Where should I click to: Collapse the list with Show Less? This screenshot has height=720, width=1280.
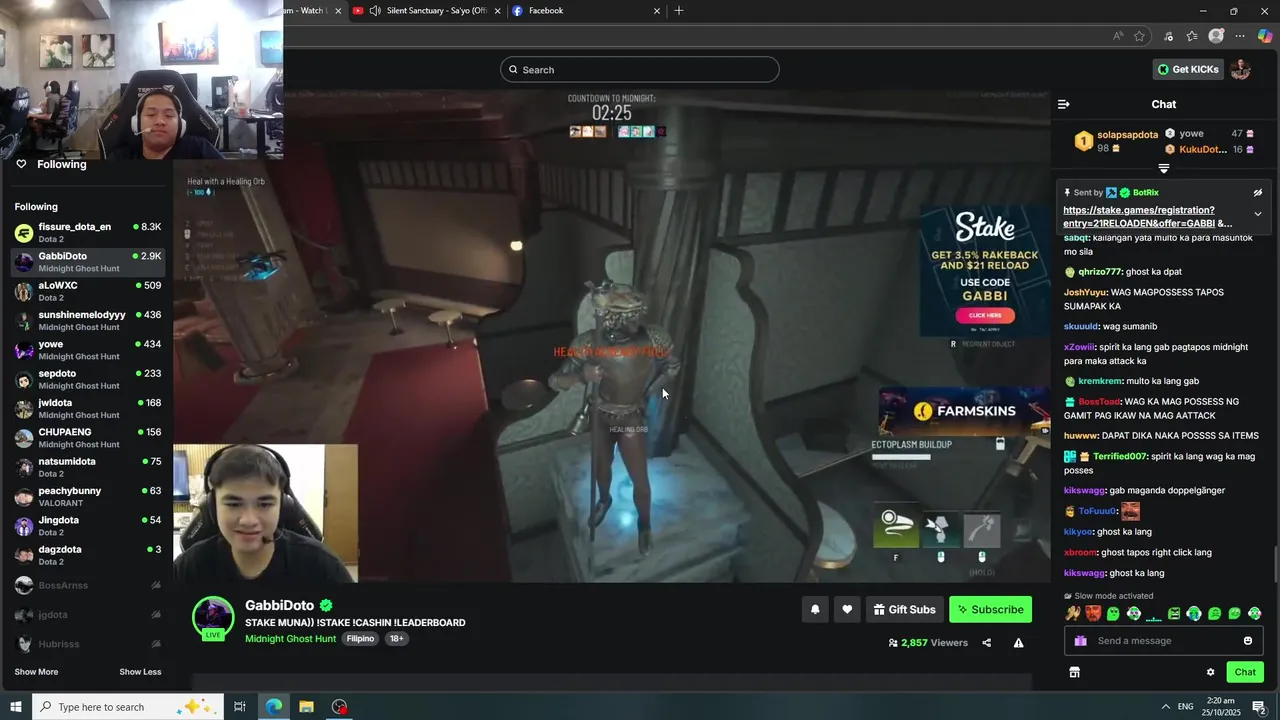pyautogui.click(x=140, y=672)
